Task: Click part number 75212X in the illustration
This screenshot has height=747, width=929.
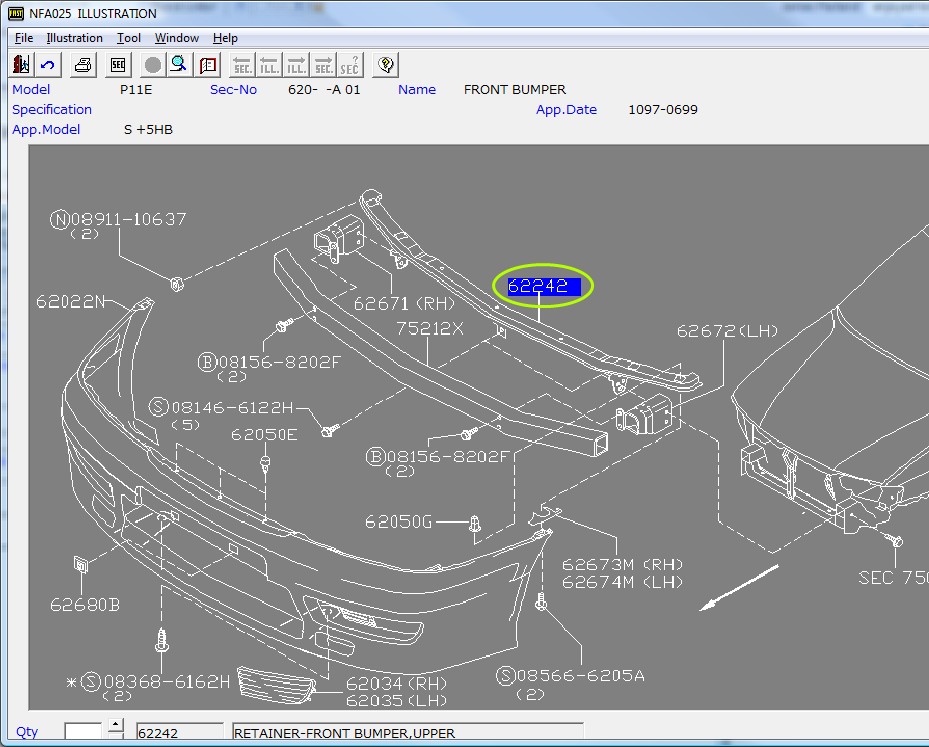Action: click(x=429, y=328)
